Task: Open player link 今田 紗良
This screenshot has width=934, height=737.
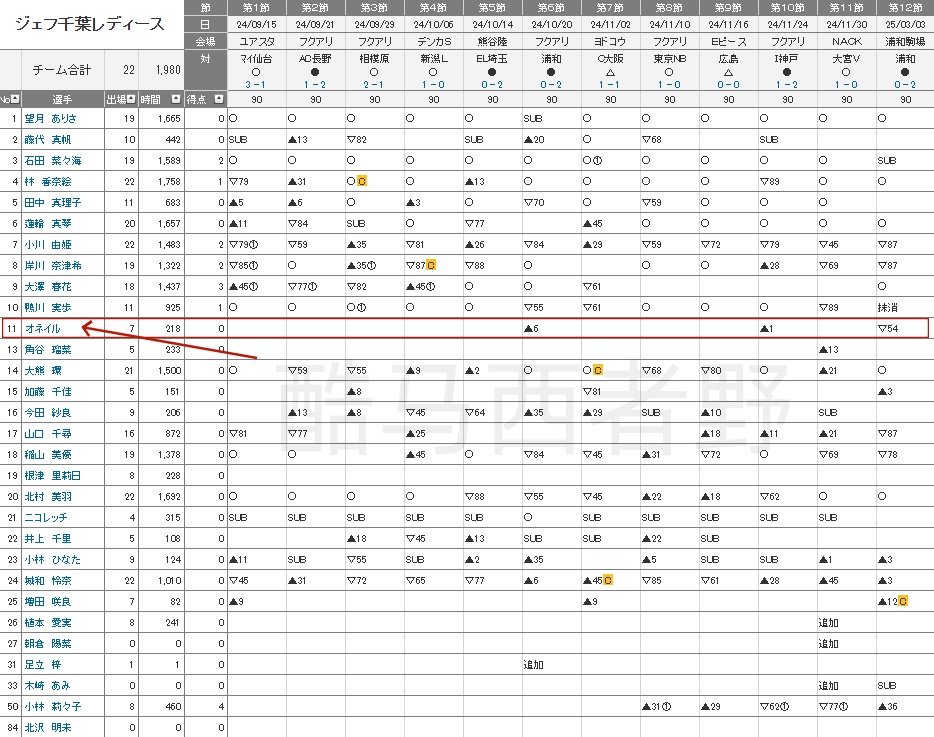Action: tap(48, 412)
